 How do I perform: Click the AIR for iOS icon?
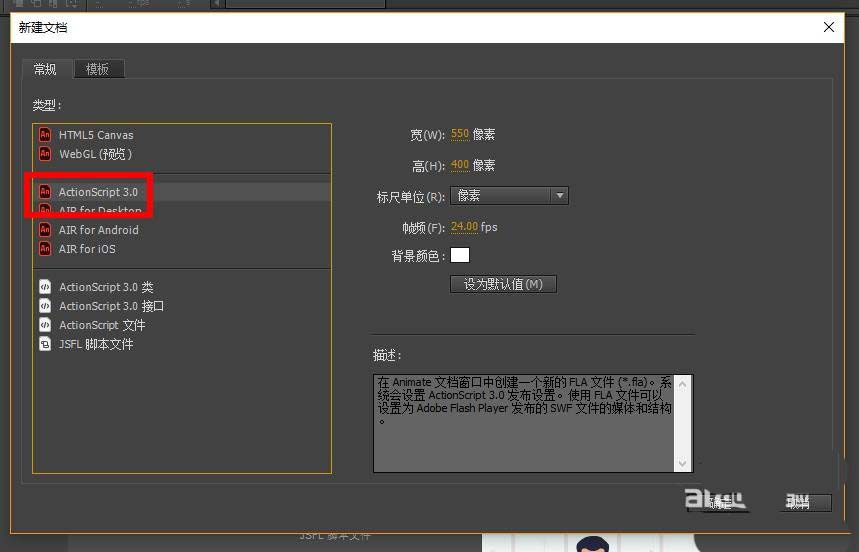(x=45, y=249)
